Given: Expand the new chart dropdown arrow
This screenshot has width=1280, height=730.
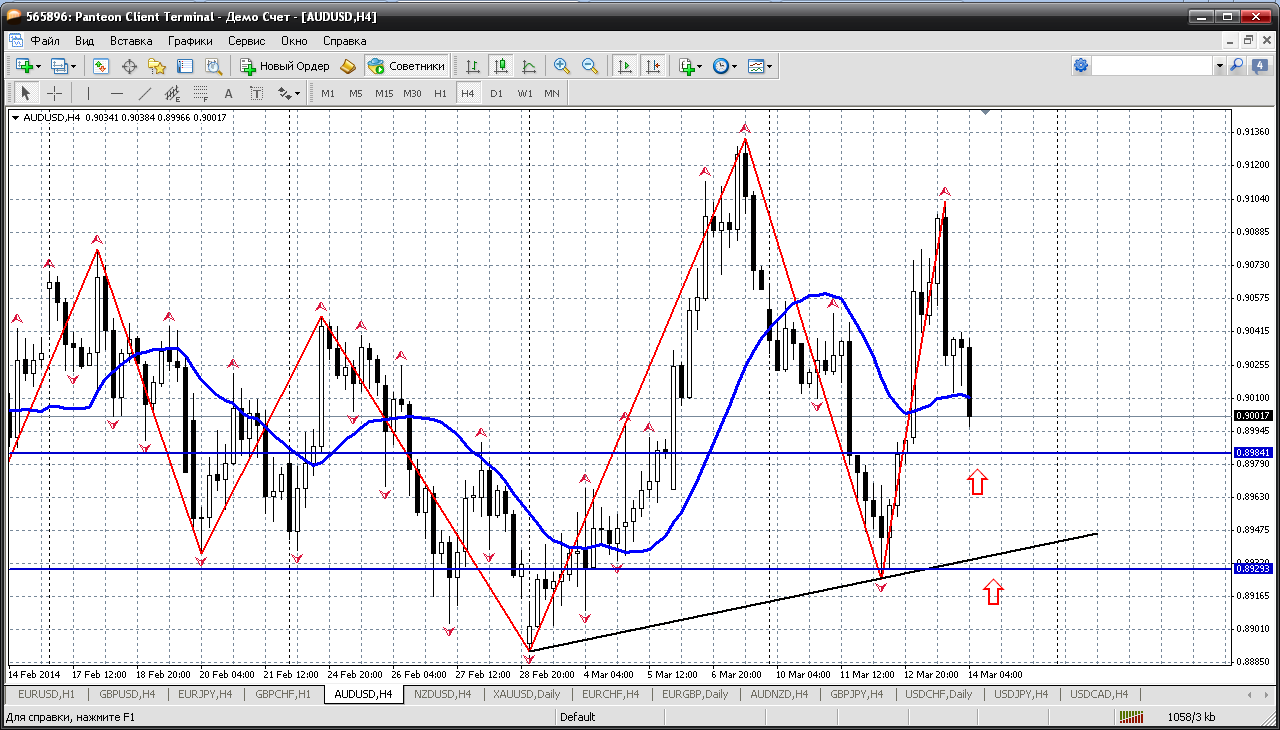Looking at the screenshot, I should [x=38, y=66].
